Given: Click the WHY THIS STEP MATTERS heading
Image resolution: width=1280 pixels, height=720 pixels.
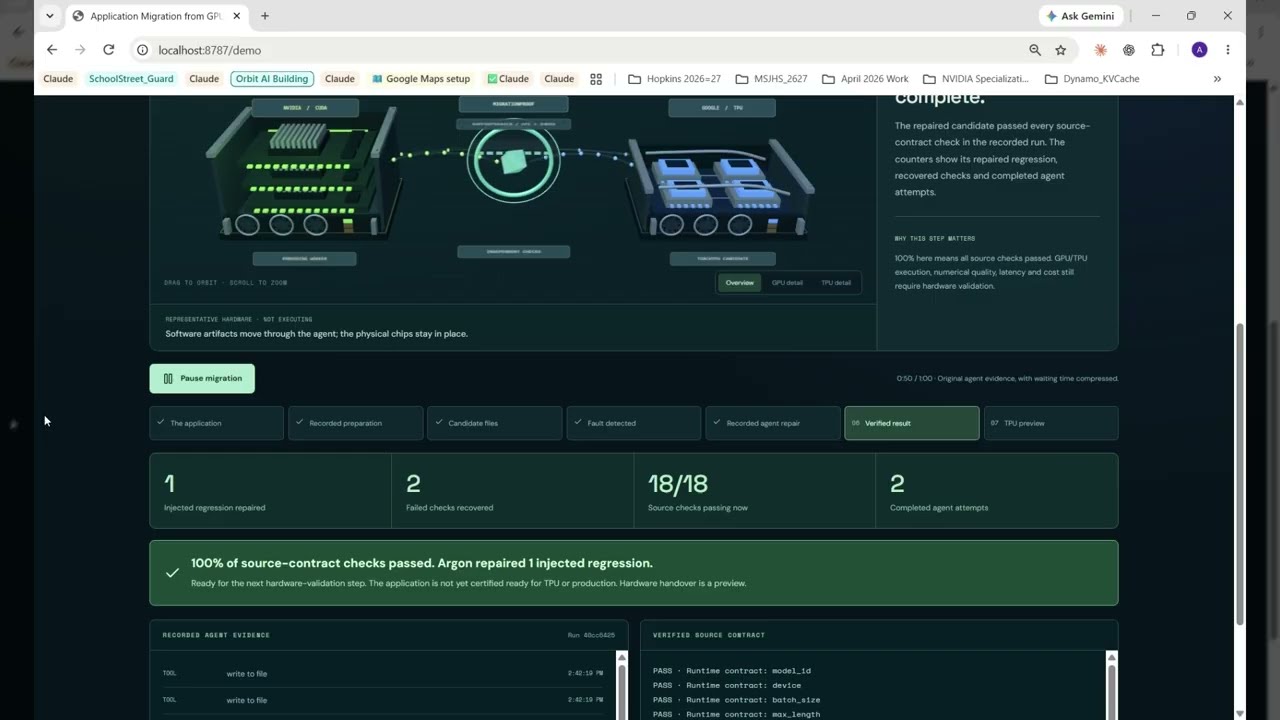Looking at the screenshot, I should pos(935,239).
